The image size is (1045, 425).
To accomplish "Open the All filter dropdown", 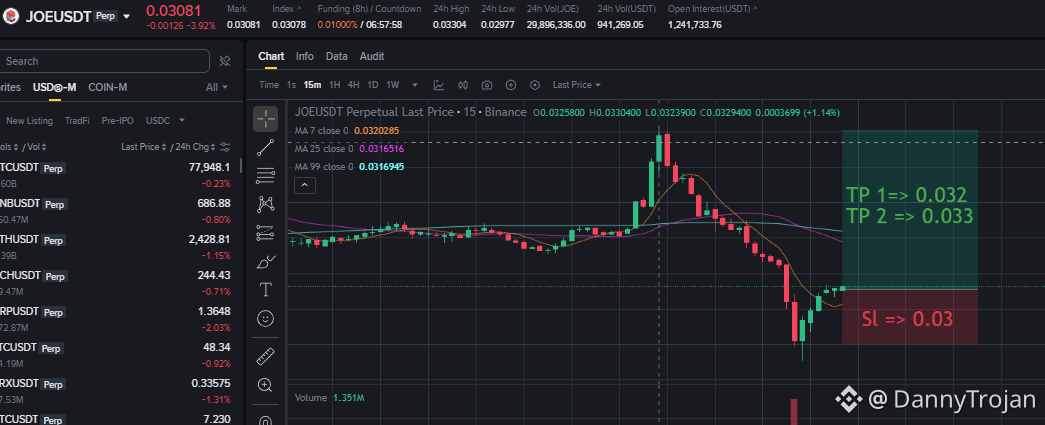I will pos(217,87).
